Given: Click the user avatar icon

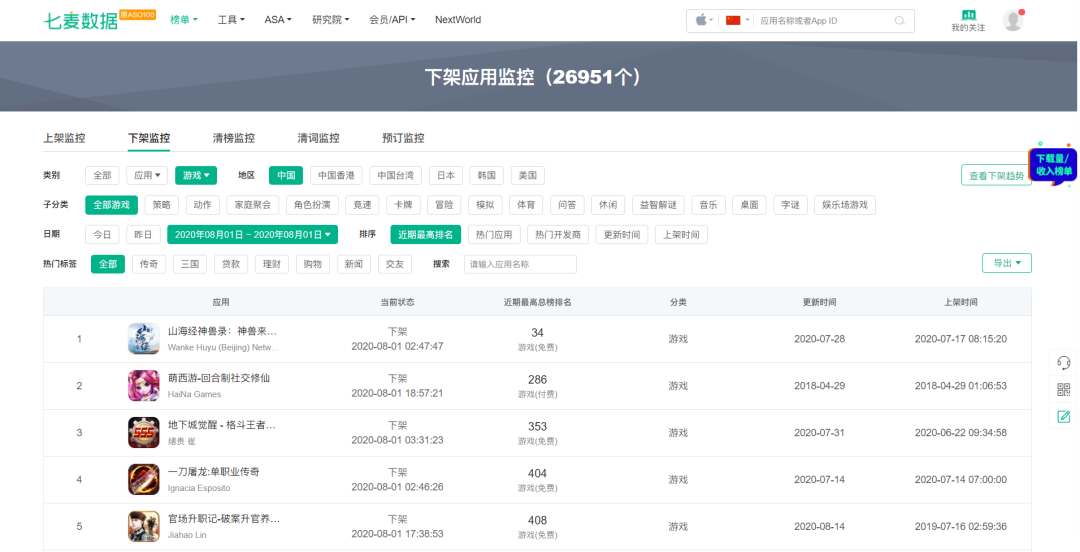Looking at the screenshot, I should tap(1013, 20).
